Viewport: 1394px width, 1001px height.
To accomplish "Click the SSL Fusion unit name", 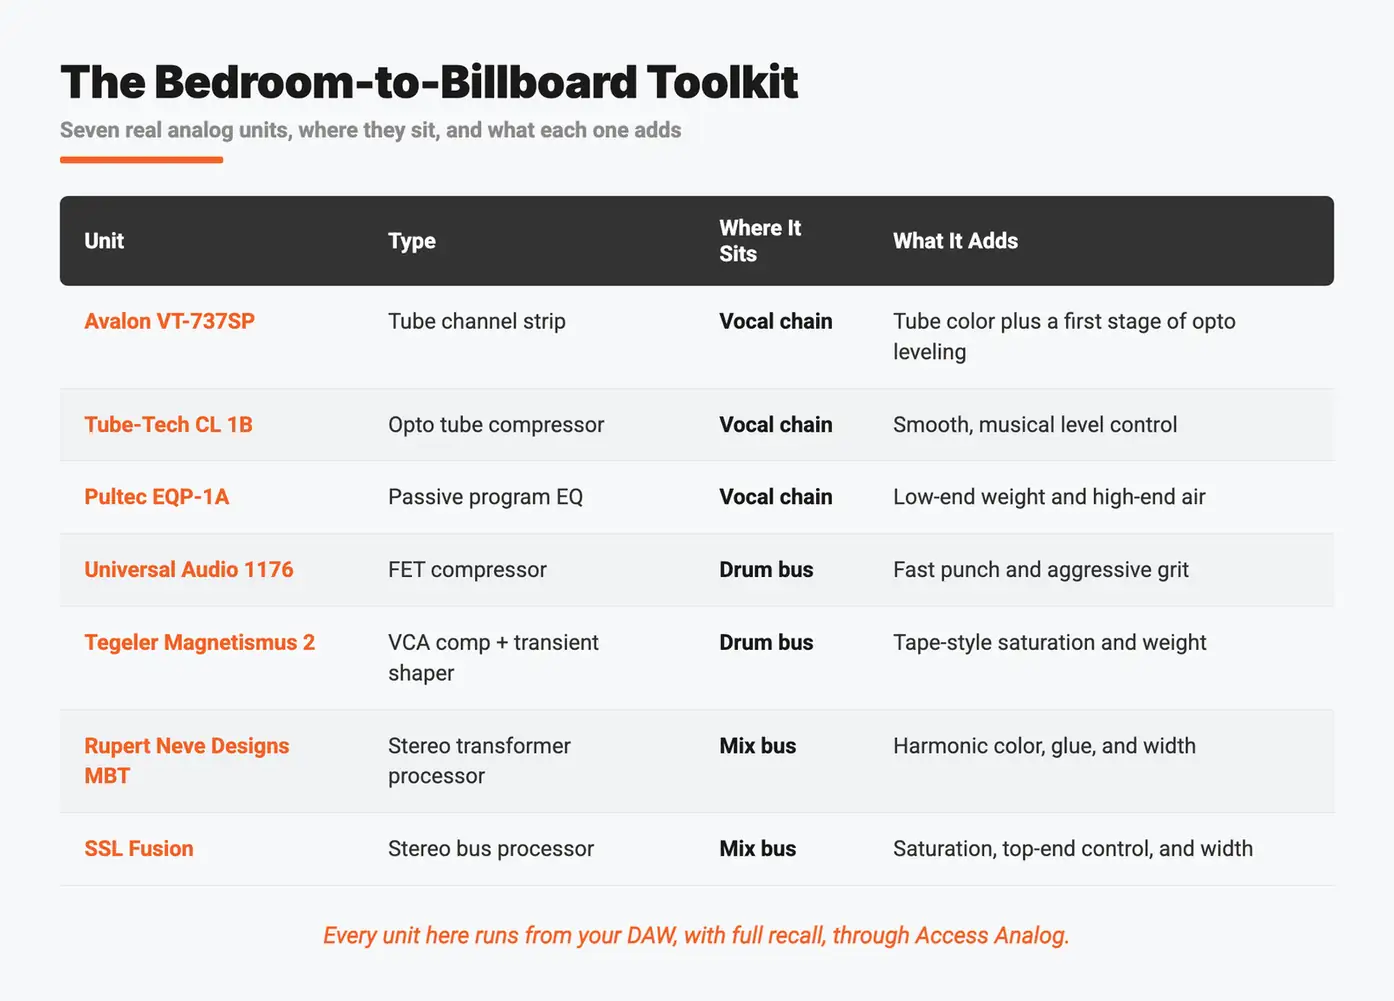I will pos(139,849).
